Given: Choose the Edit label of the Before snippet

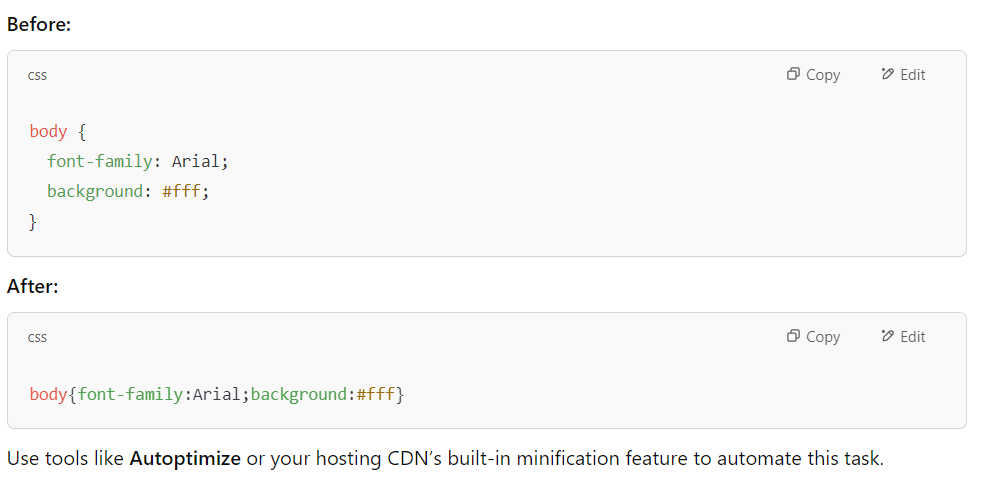Looking at the screenshot, I should tap(913, 75).
